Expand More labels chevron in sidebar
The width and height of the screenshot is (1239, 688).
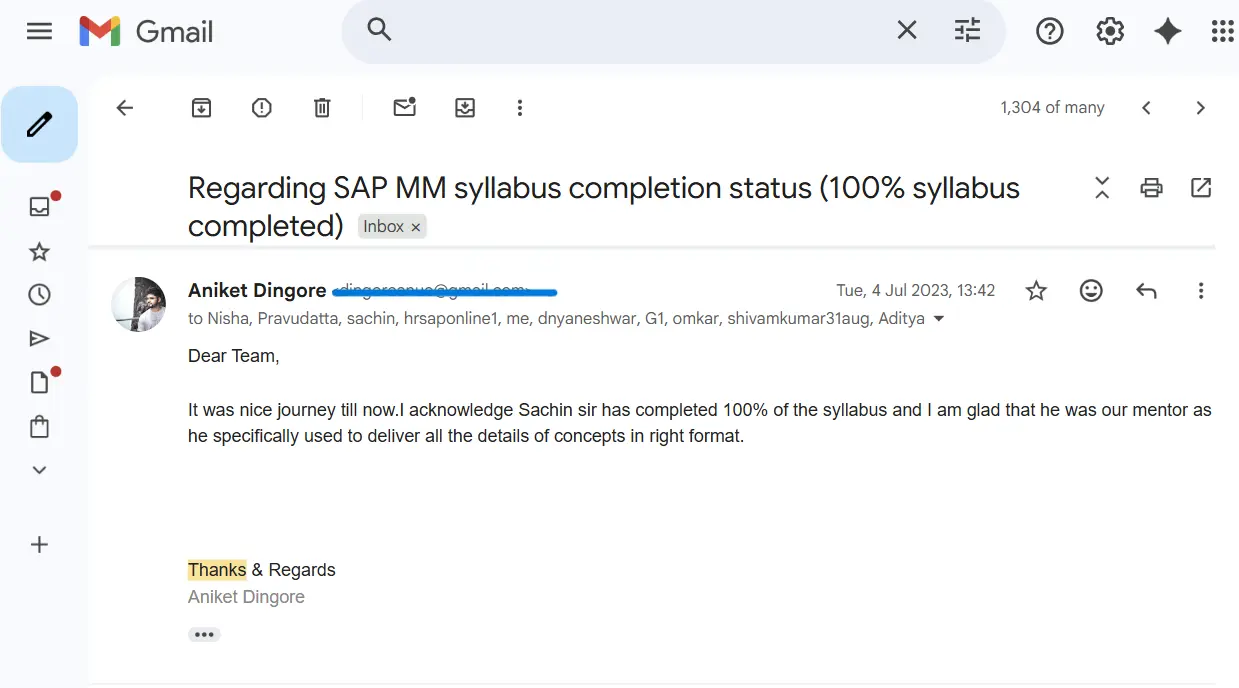(x=39, y=470)
